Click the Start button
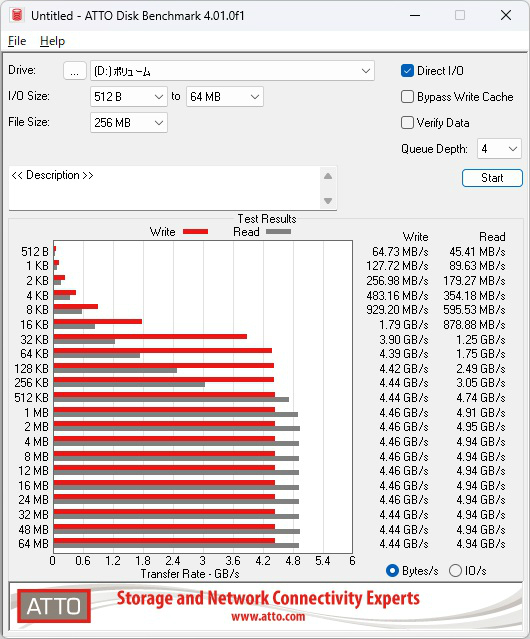Viewport: 530px width, 639px height. pyautogui.click(x=492, y=178)
